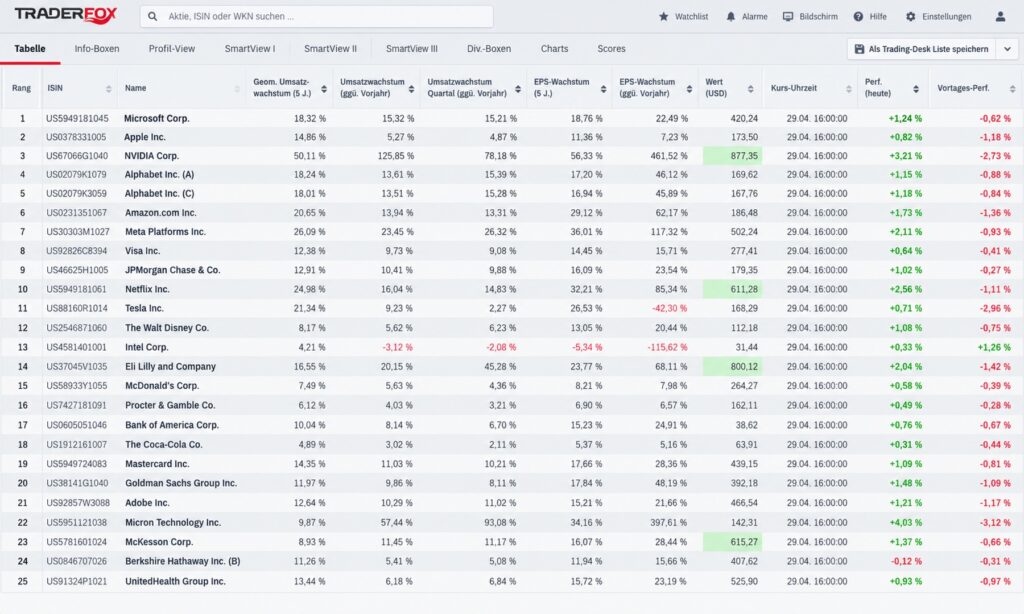1024x614 pixels.
Task: Sort by Umsatzwachstum (ggü. Vorjahr) arrows
Action: coord(411,88)
